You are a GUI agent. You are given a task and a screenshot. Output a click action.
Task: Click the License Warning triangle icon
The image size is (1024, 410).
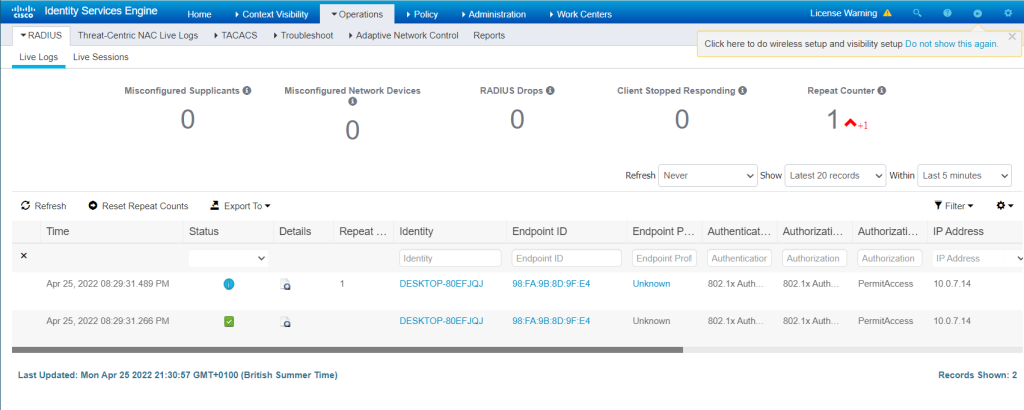[887, 13]
